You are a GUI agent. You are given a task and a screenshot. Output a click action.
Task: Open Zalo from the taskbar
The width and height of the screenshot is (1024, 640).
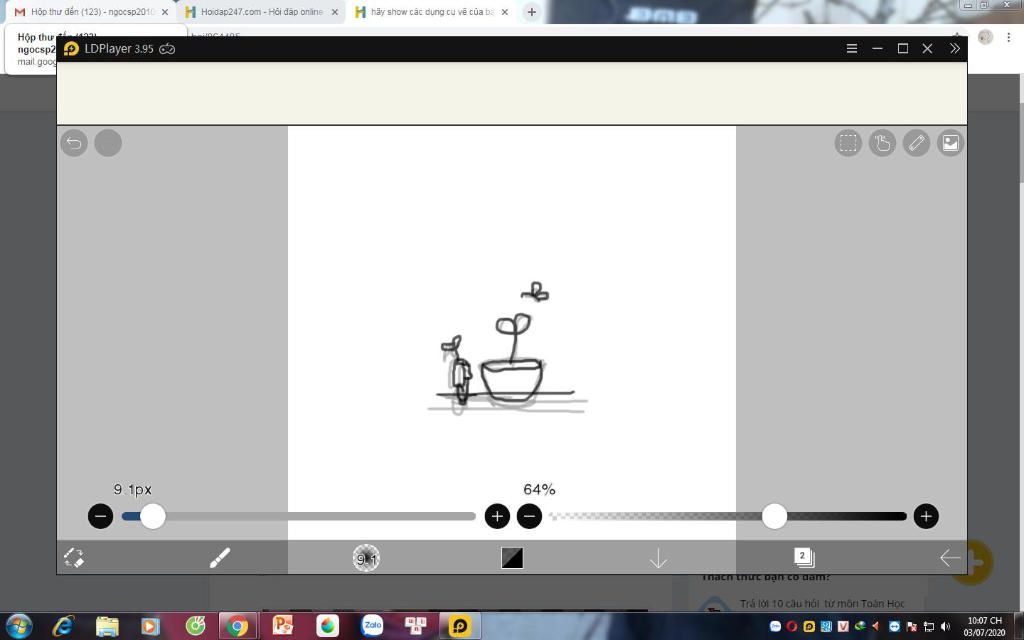(372, 626)
